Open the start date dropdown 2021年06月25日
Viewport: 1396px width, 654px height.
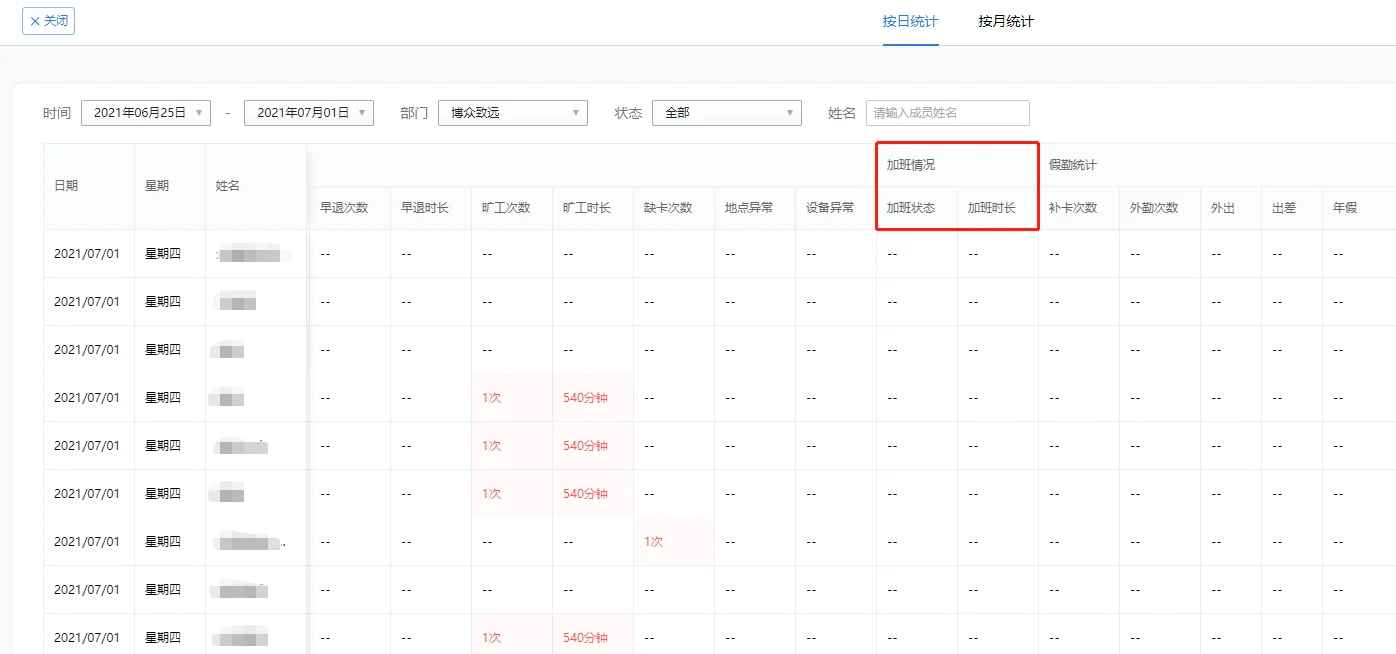pyautogui.click(x=146, y=113)
